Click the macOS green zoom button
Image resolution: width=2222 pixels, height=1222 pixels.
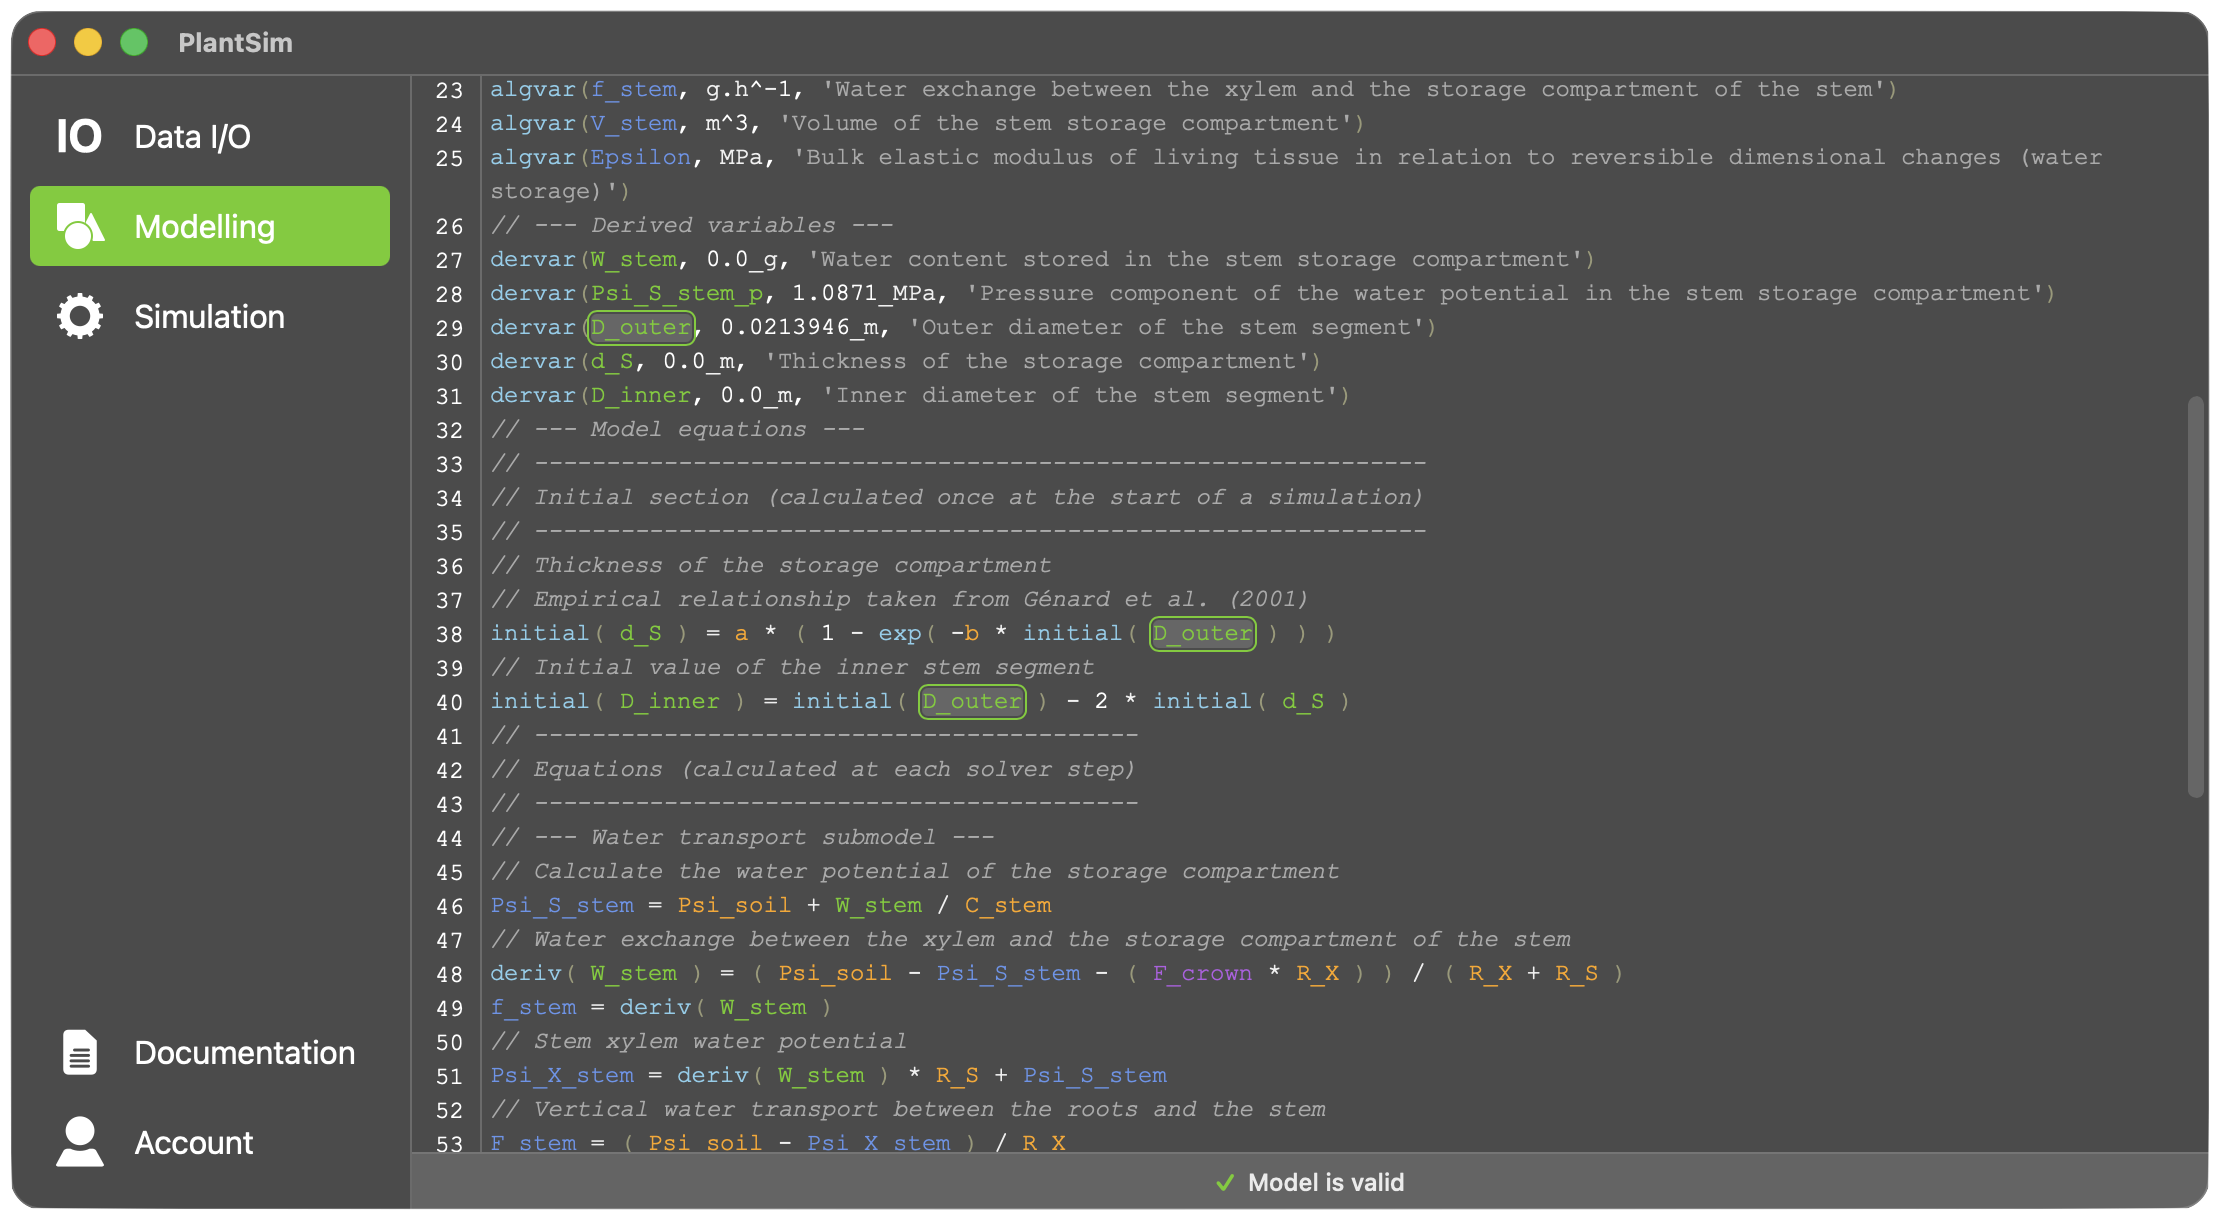pyautogui.click(x=133, y=42)
